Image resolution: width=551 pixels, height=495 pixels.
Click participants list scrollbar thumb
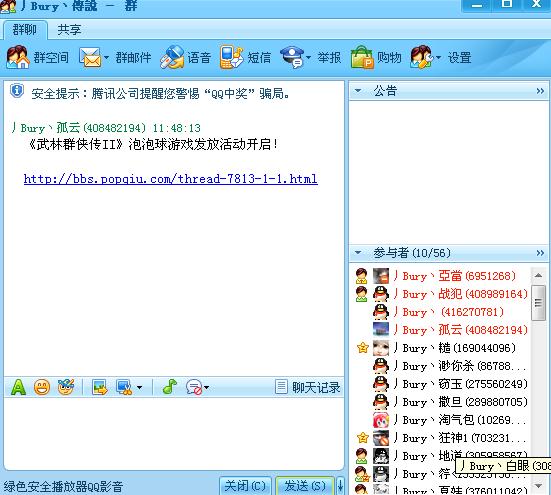(x=538, y=302)
